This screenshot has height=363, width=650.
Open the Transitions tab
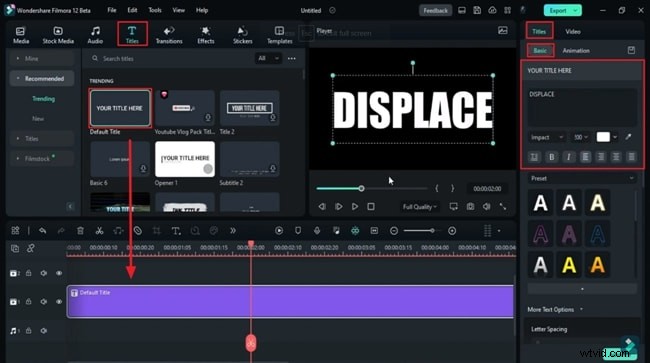(169, 35)
